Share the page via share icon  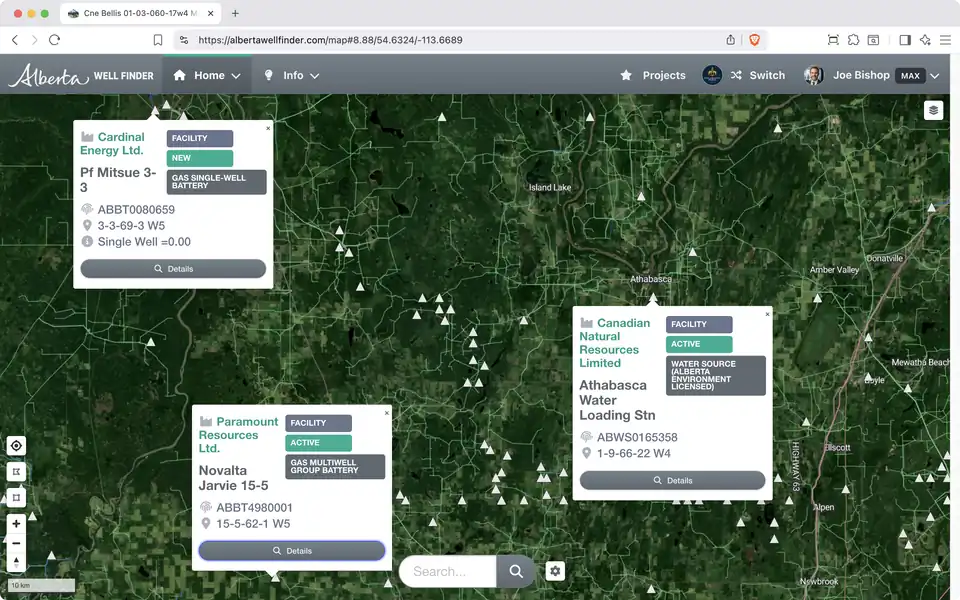pyautogui.click(x=730, y=40)
